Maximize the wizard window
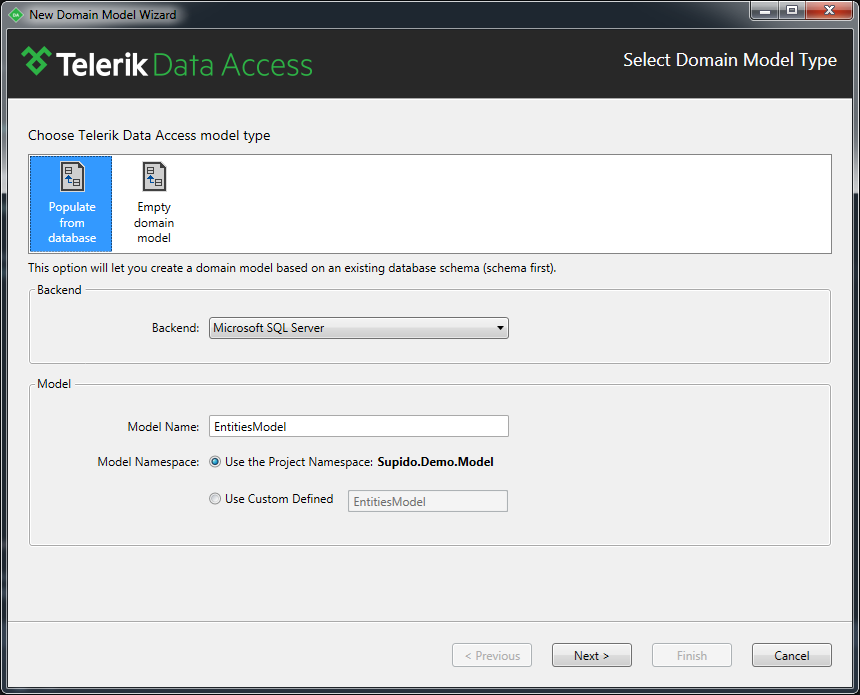Screen dimensions: 860x695 (791, 10)
